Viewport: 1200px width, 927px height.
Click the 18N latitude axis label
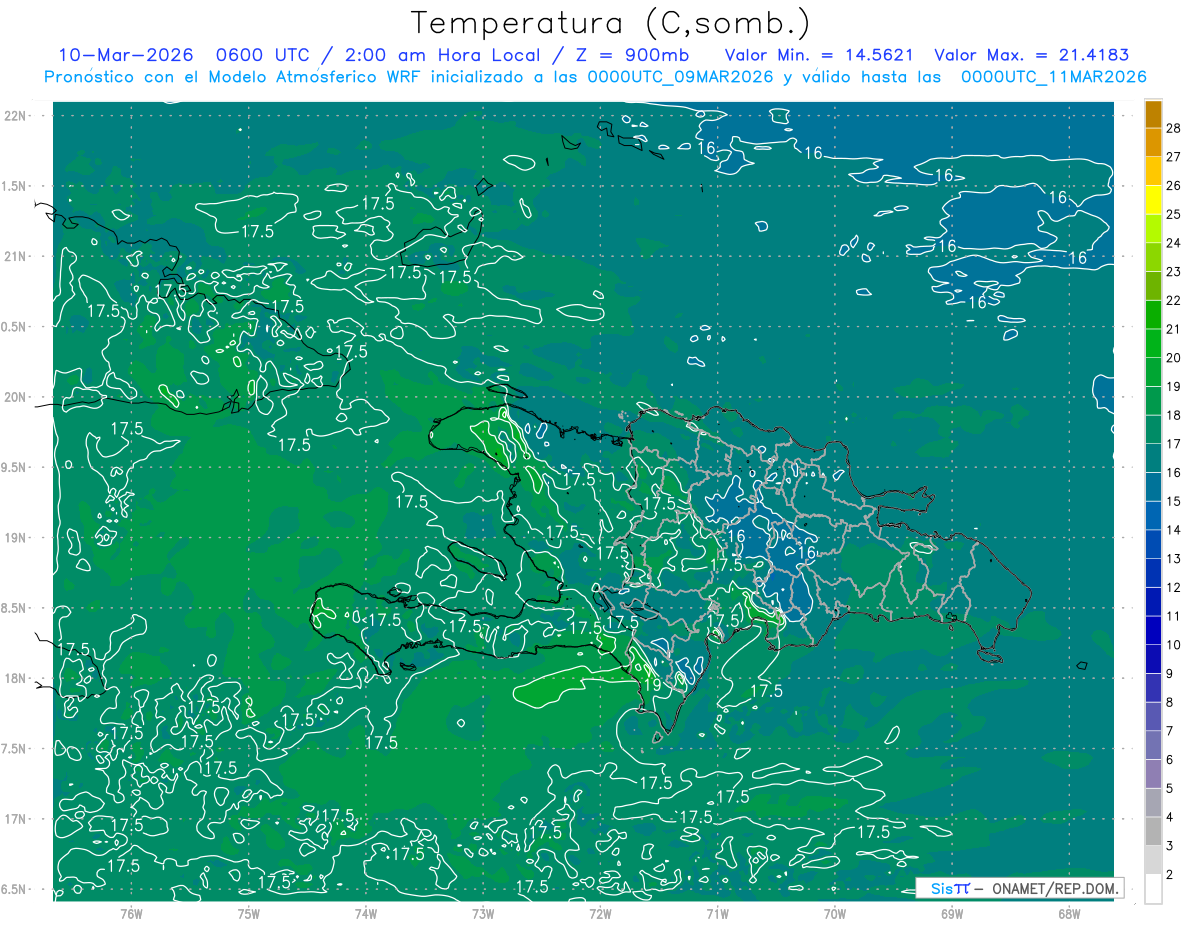tap(16, 678)
